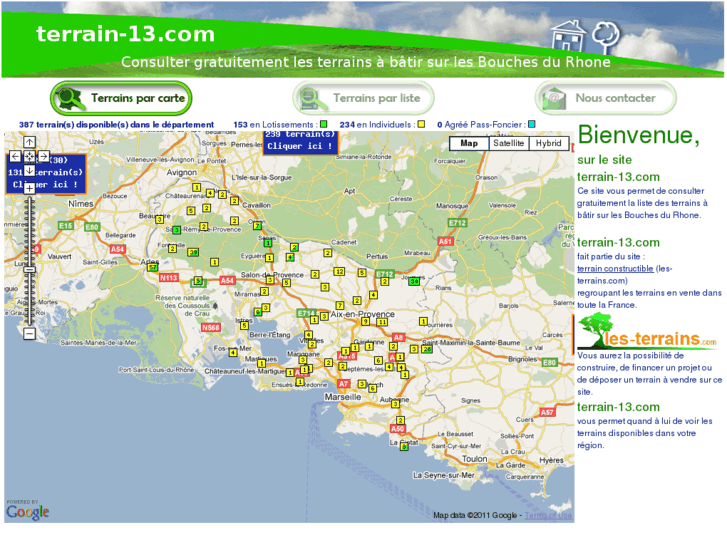Zoom out with the minus button
The height and width of the screenshot is (545, 727).
coord(29,333)
